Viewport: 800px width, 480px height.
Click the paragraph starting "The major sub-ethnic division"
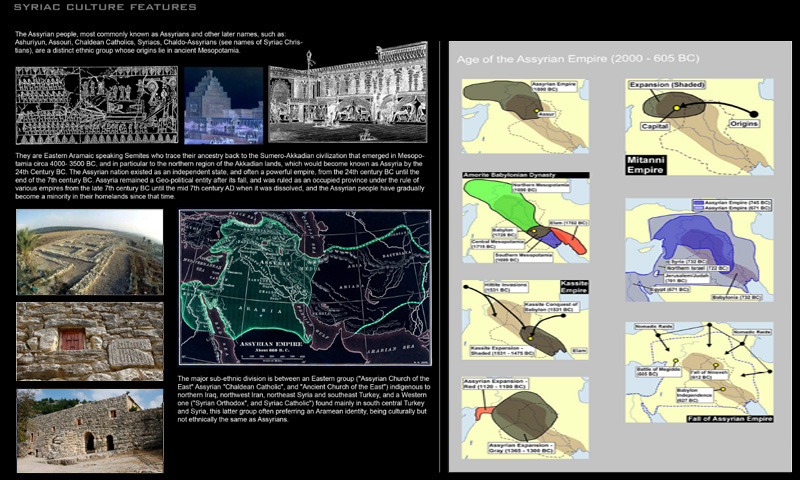[304, 399]
